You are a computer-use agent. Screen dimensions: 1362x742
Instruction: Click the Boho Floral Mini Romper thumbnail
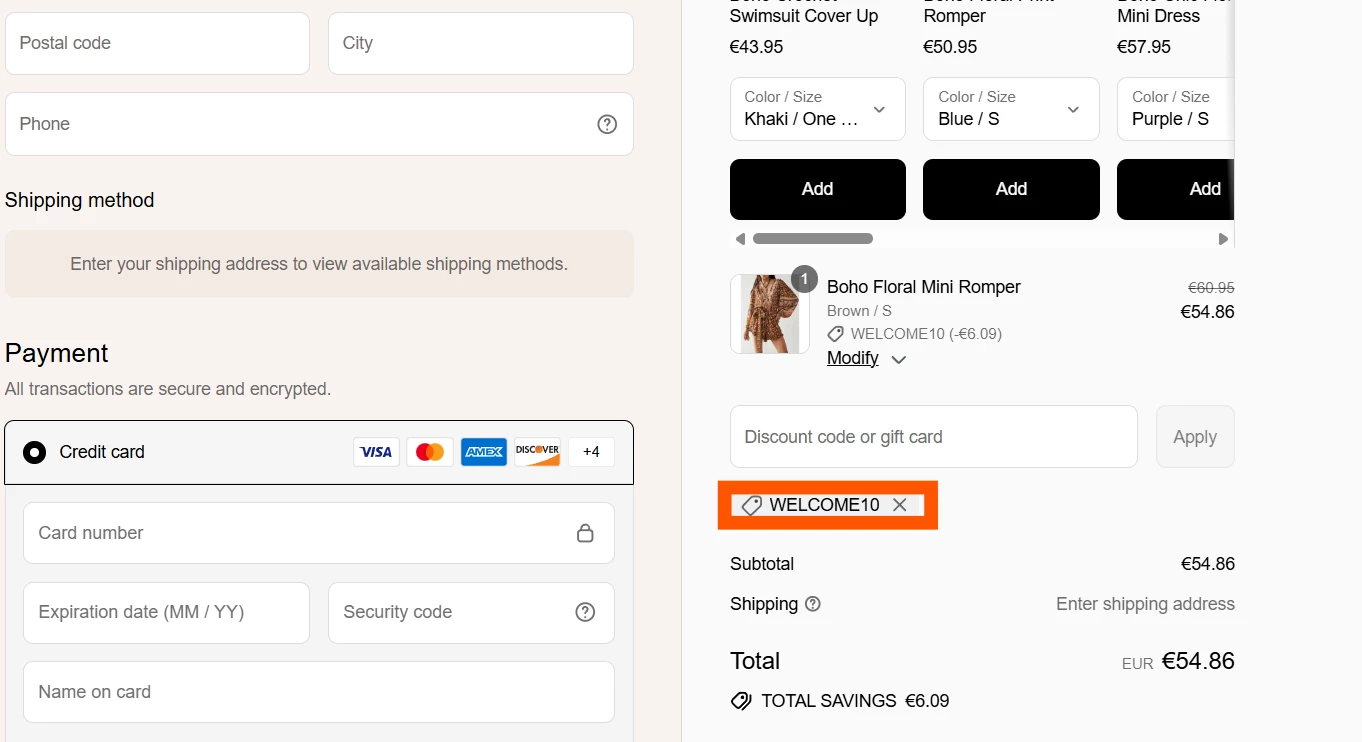click(x=770, y=314)
